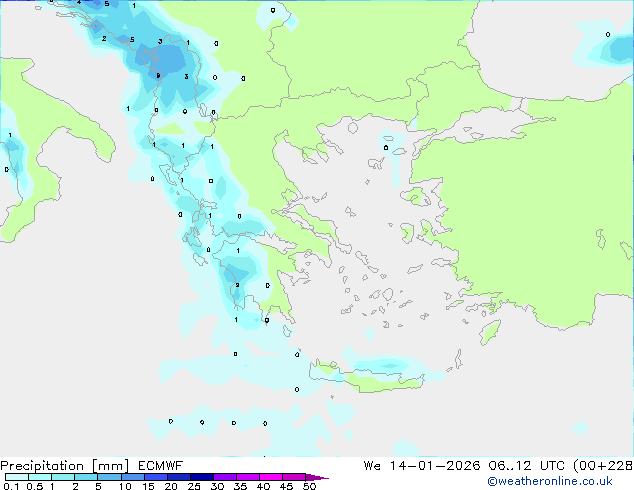The height and width of the screenshot is (490, 634).
Task: Click the above-50 arrow at legend end
Action: 317,477
